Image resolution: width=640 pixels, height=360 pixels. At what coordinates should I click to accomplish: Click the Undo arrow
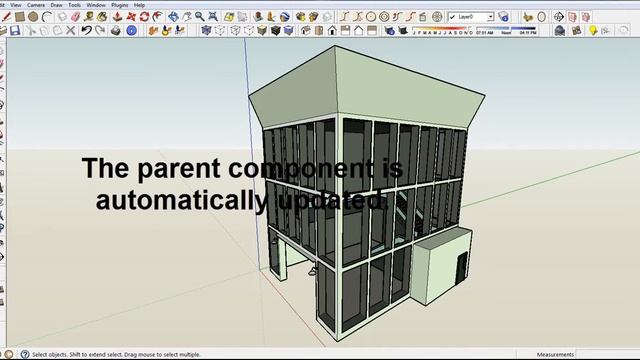click(86, 31)
